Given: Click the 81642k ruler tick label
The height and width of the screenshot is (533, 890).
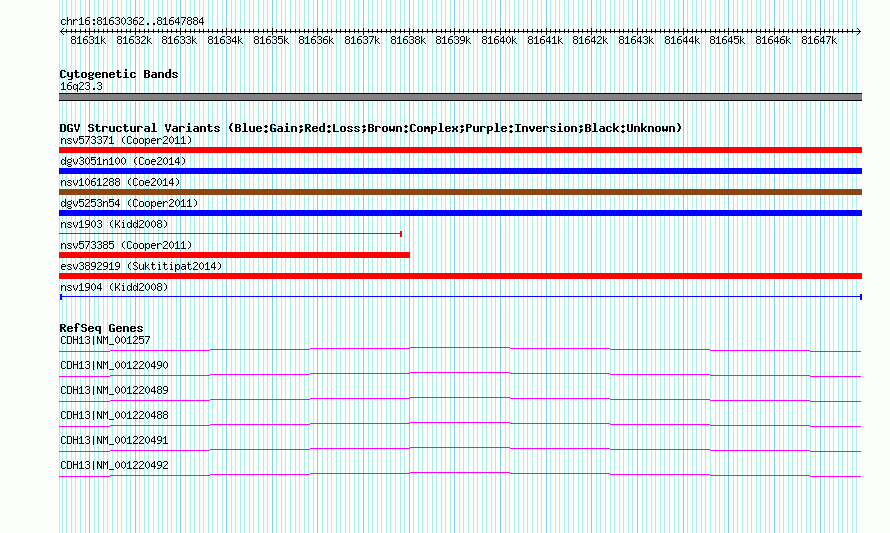Looking at the screenshot, I should click(x=590, y=40).
